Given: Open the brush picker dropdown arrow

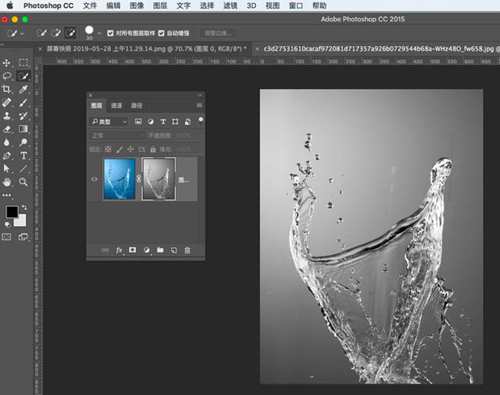Looking at the screenshot, I should 99,33.
